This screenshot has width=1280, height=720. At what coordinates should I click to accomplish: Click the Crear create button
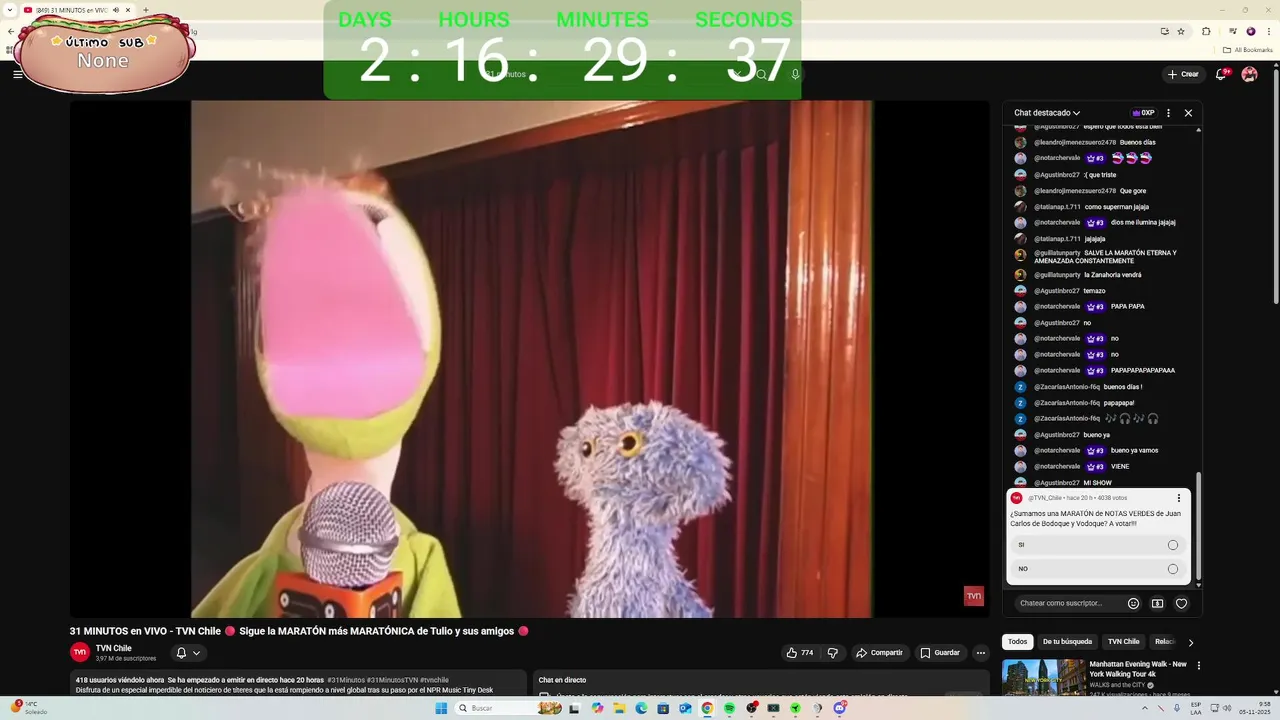tap(1183, 74)
